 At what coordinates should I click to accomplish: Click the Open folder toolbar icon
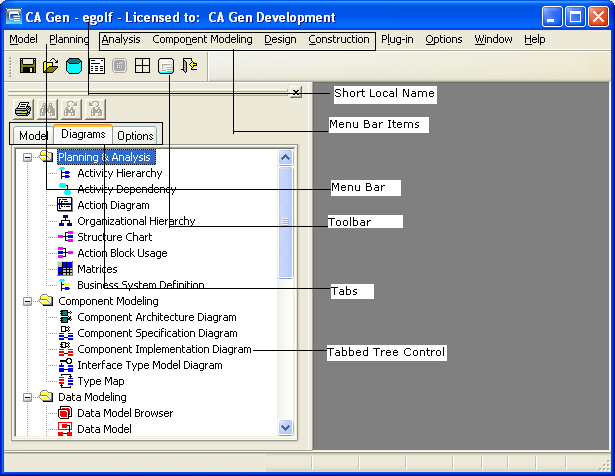(51, 65)
